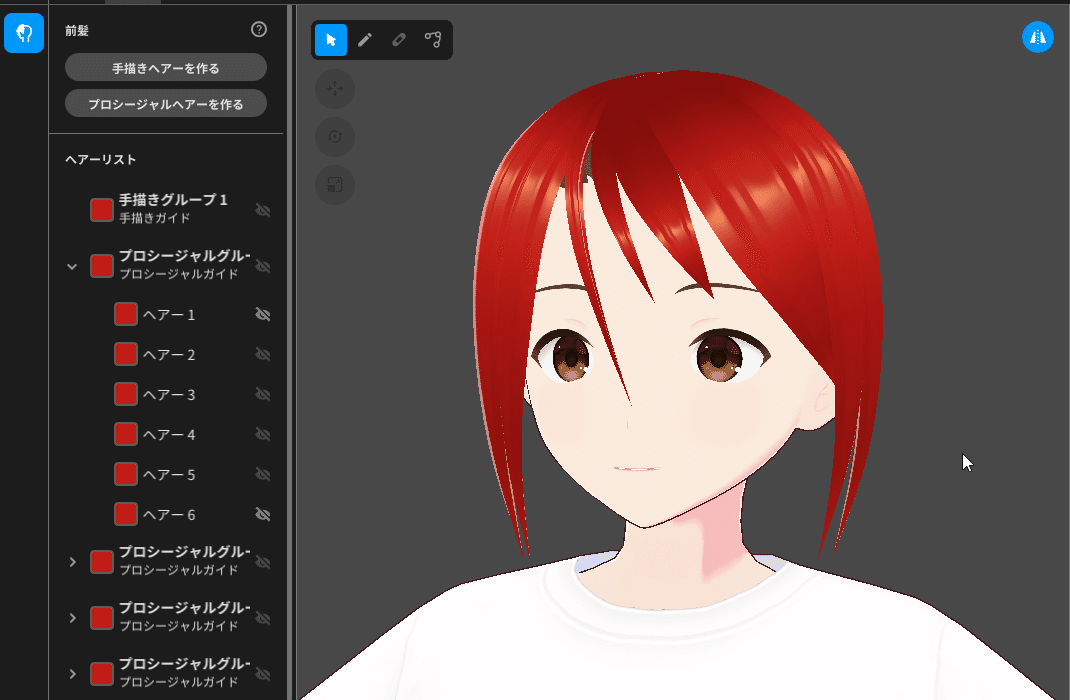Click the Move transform icon
This screenshot has height=700, width=1070.
pyautogui.click(x=334, y=89)
